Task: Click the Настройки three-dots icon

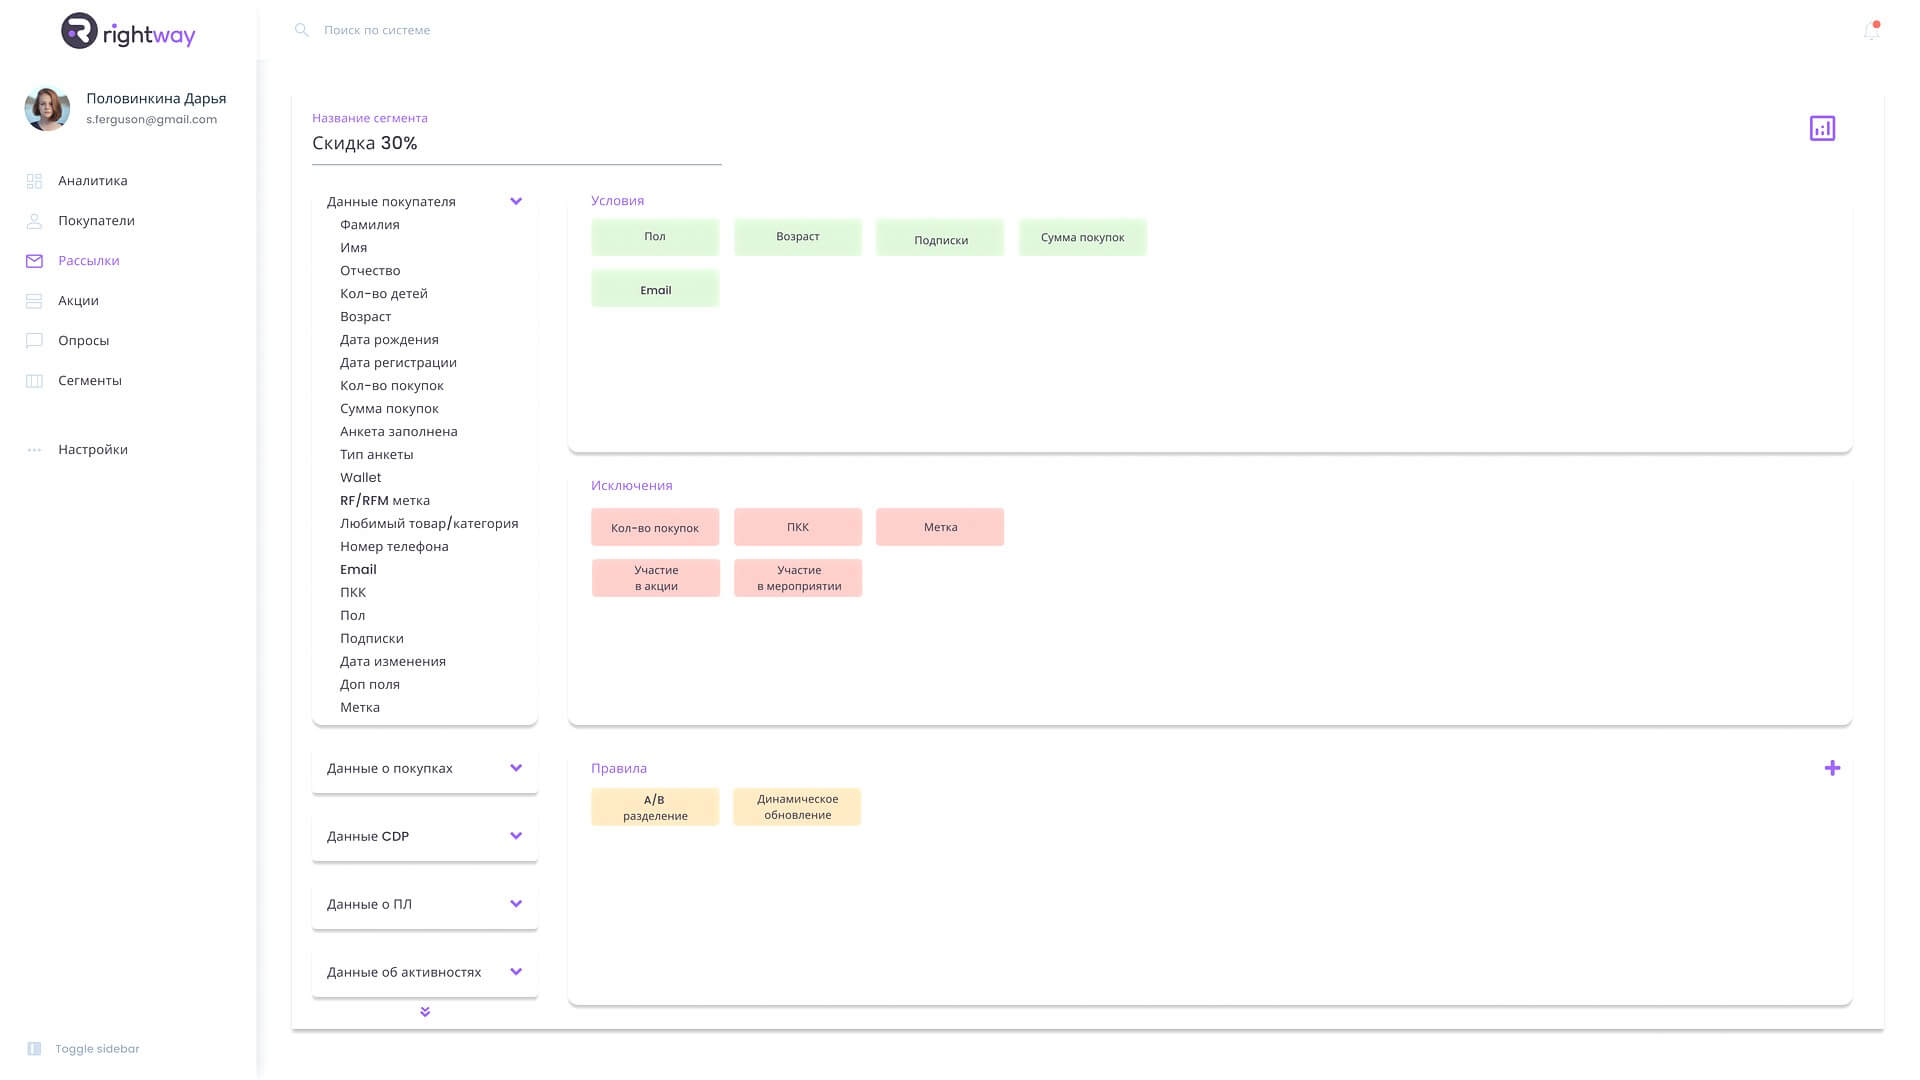Action: (x=34, y=450)
